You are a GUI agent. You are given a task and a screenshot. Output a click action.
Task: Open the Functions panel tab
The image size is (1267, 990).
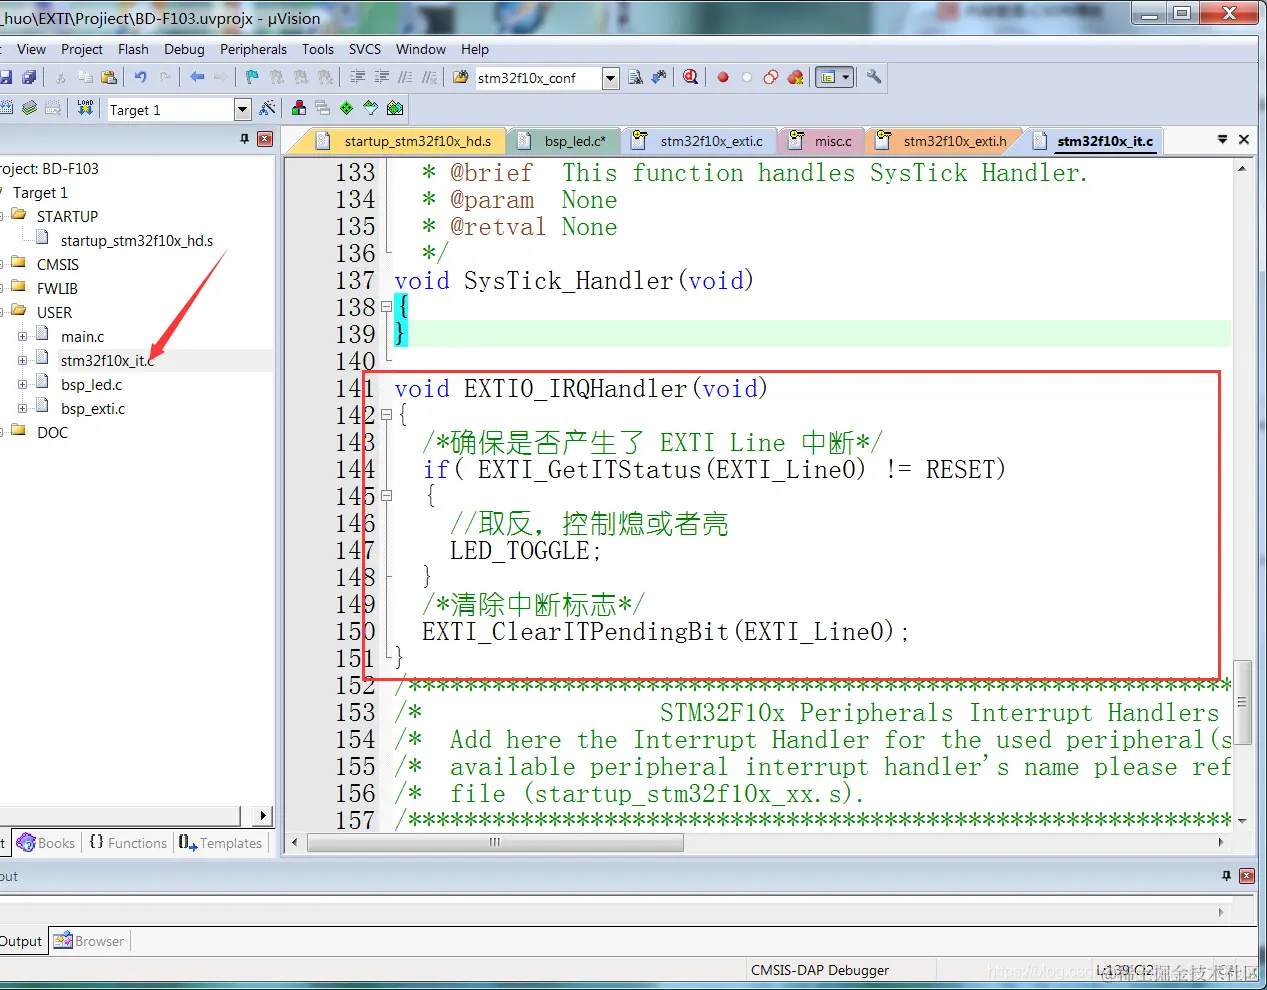(128, 843)
